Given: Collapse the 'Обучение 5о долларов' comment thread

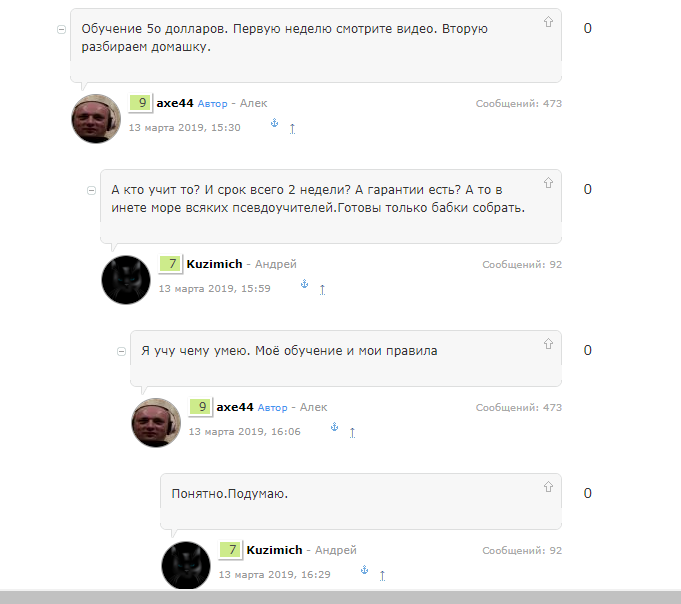Looking at the screenshot, I should pos(62,30).
